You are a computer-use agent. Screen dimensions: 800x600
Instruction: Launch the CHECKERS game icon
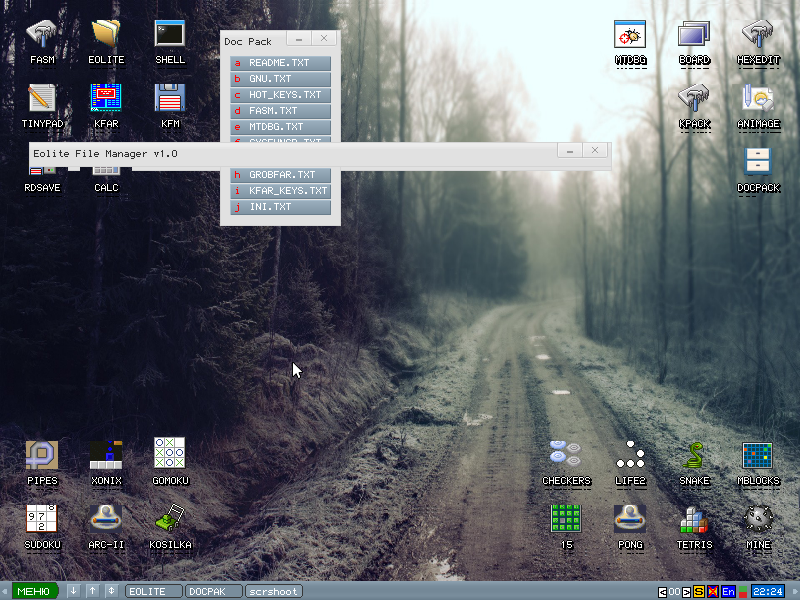pyautogui.click(x=566, y=457)
